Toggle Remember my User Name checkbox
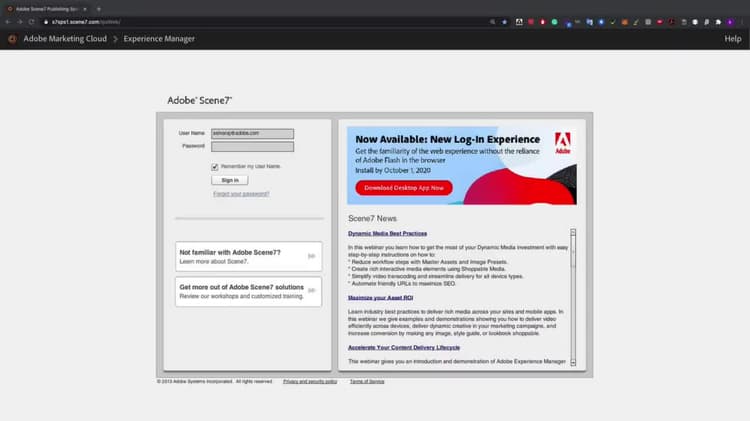Image resolution: width=750 pixels, height=421 pixels. 215,166
